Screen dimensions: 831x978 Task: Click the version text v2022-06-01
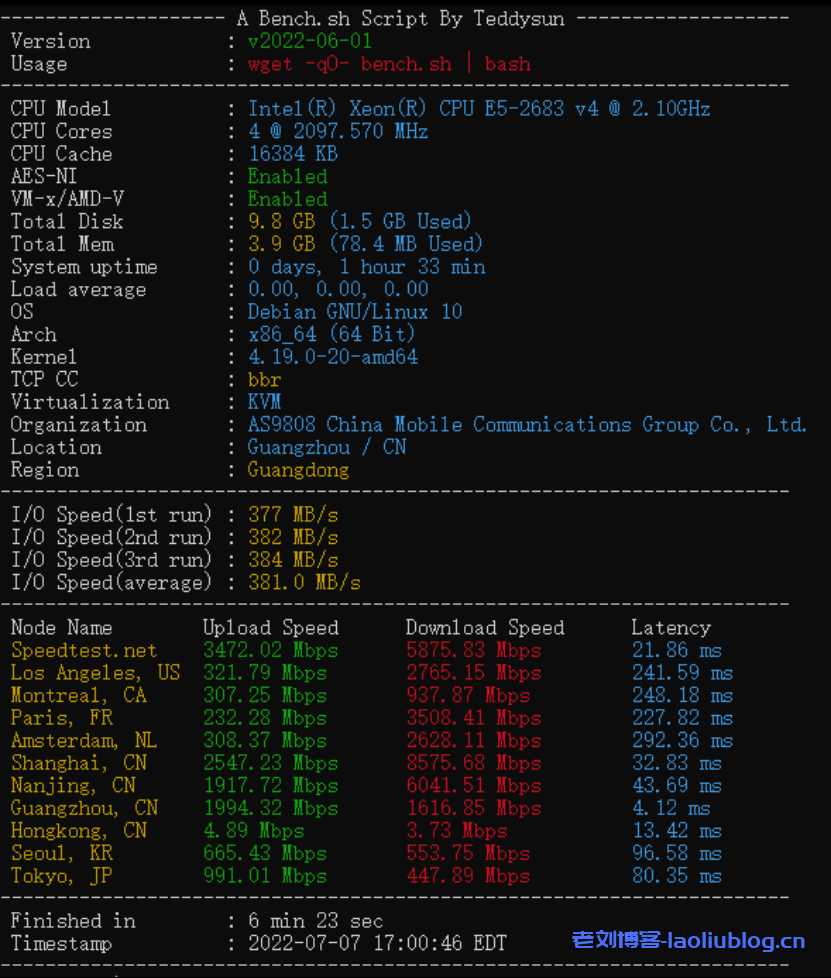[310, 41]
